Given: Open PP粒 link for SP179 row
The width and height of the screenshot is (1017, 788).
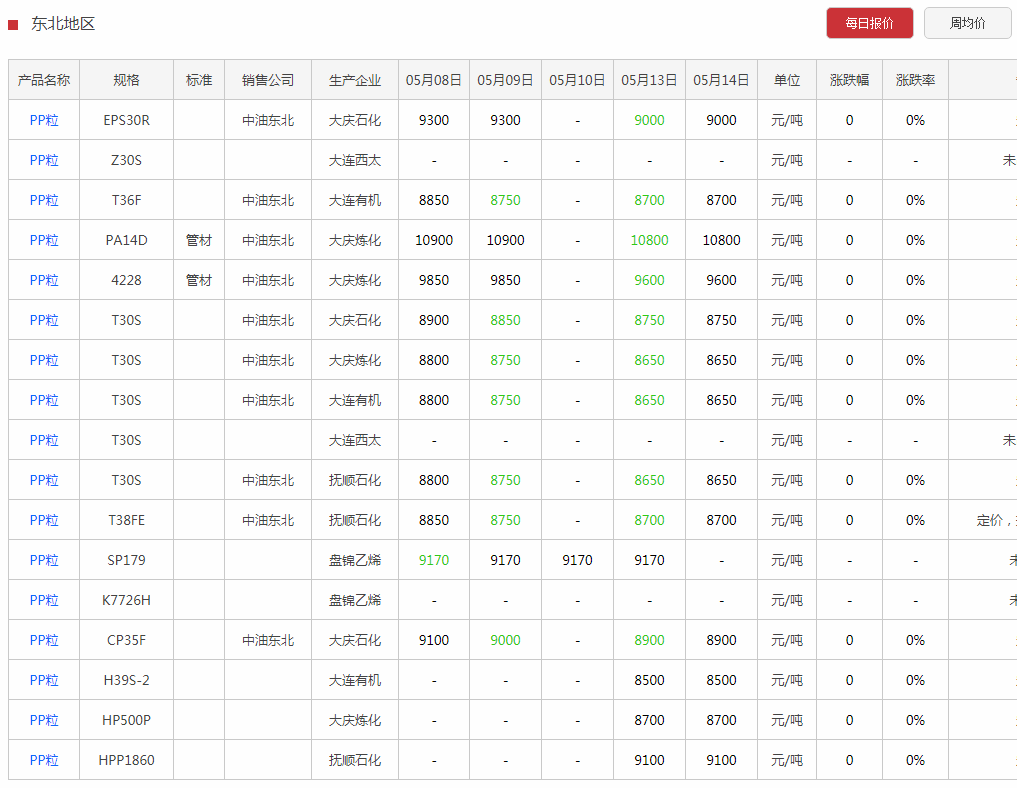Looking at the screenshot, I should click(x=44, y=560).
